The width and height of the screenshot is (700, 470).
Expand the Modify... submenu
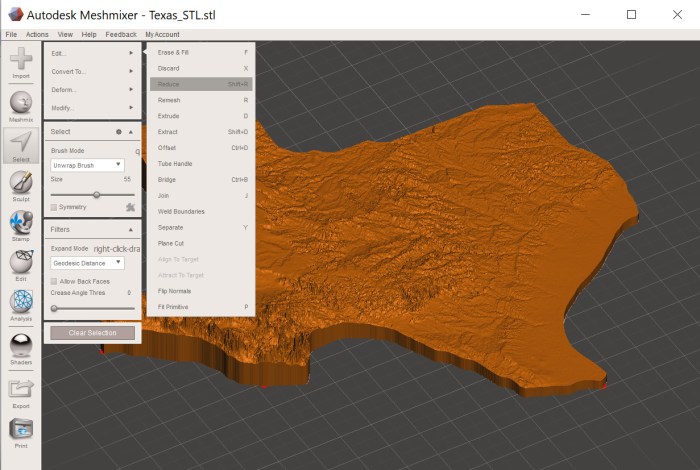point(92,108)
